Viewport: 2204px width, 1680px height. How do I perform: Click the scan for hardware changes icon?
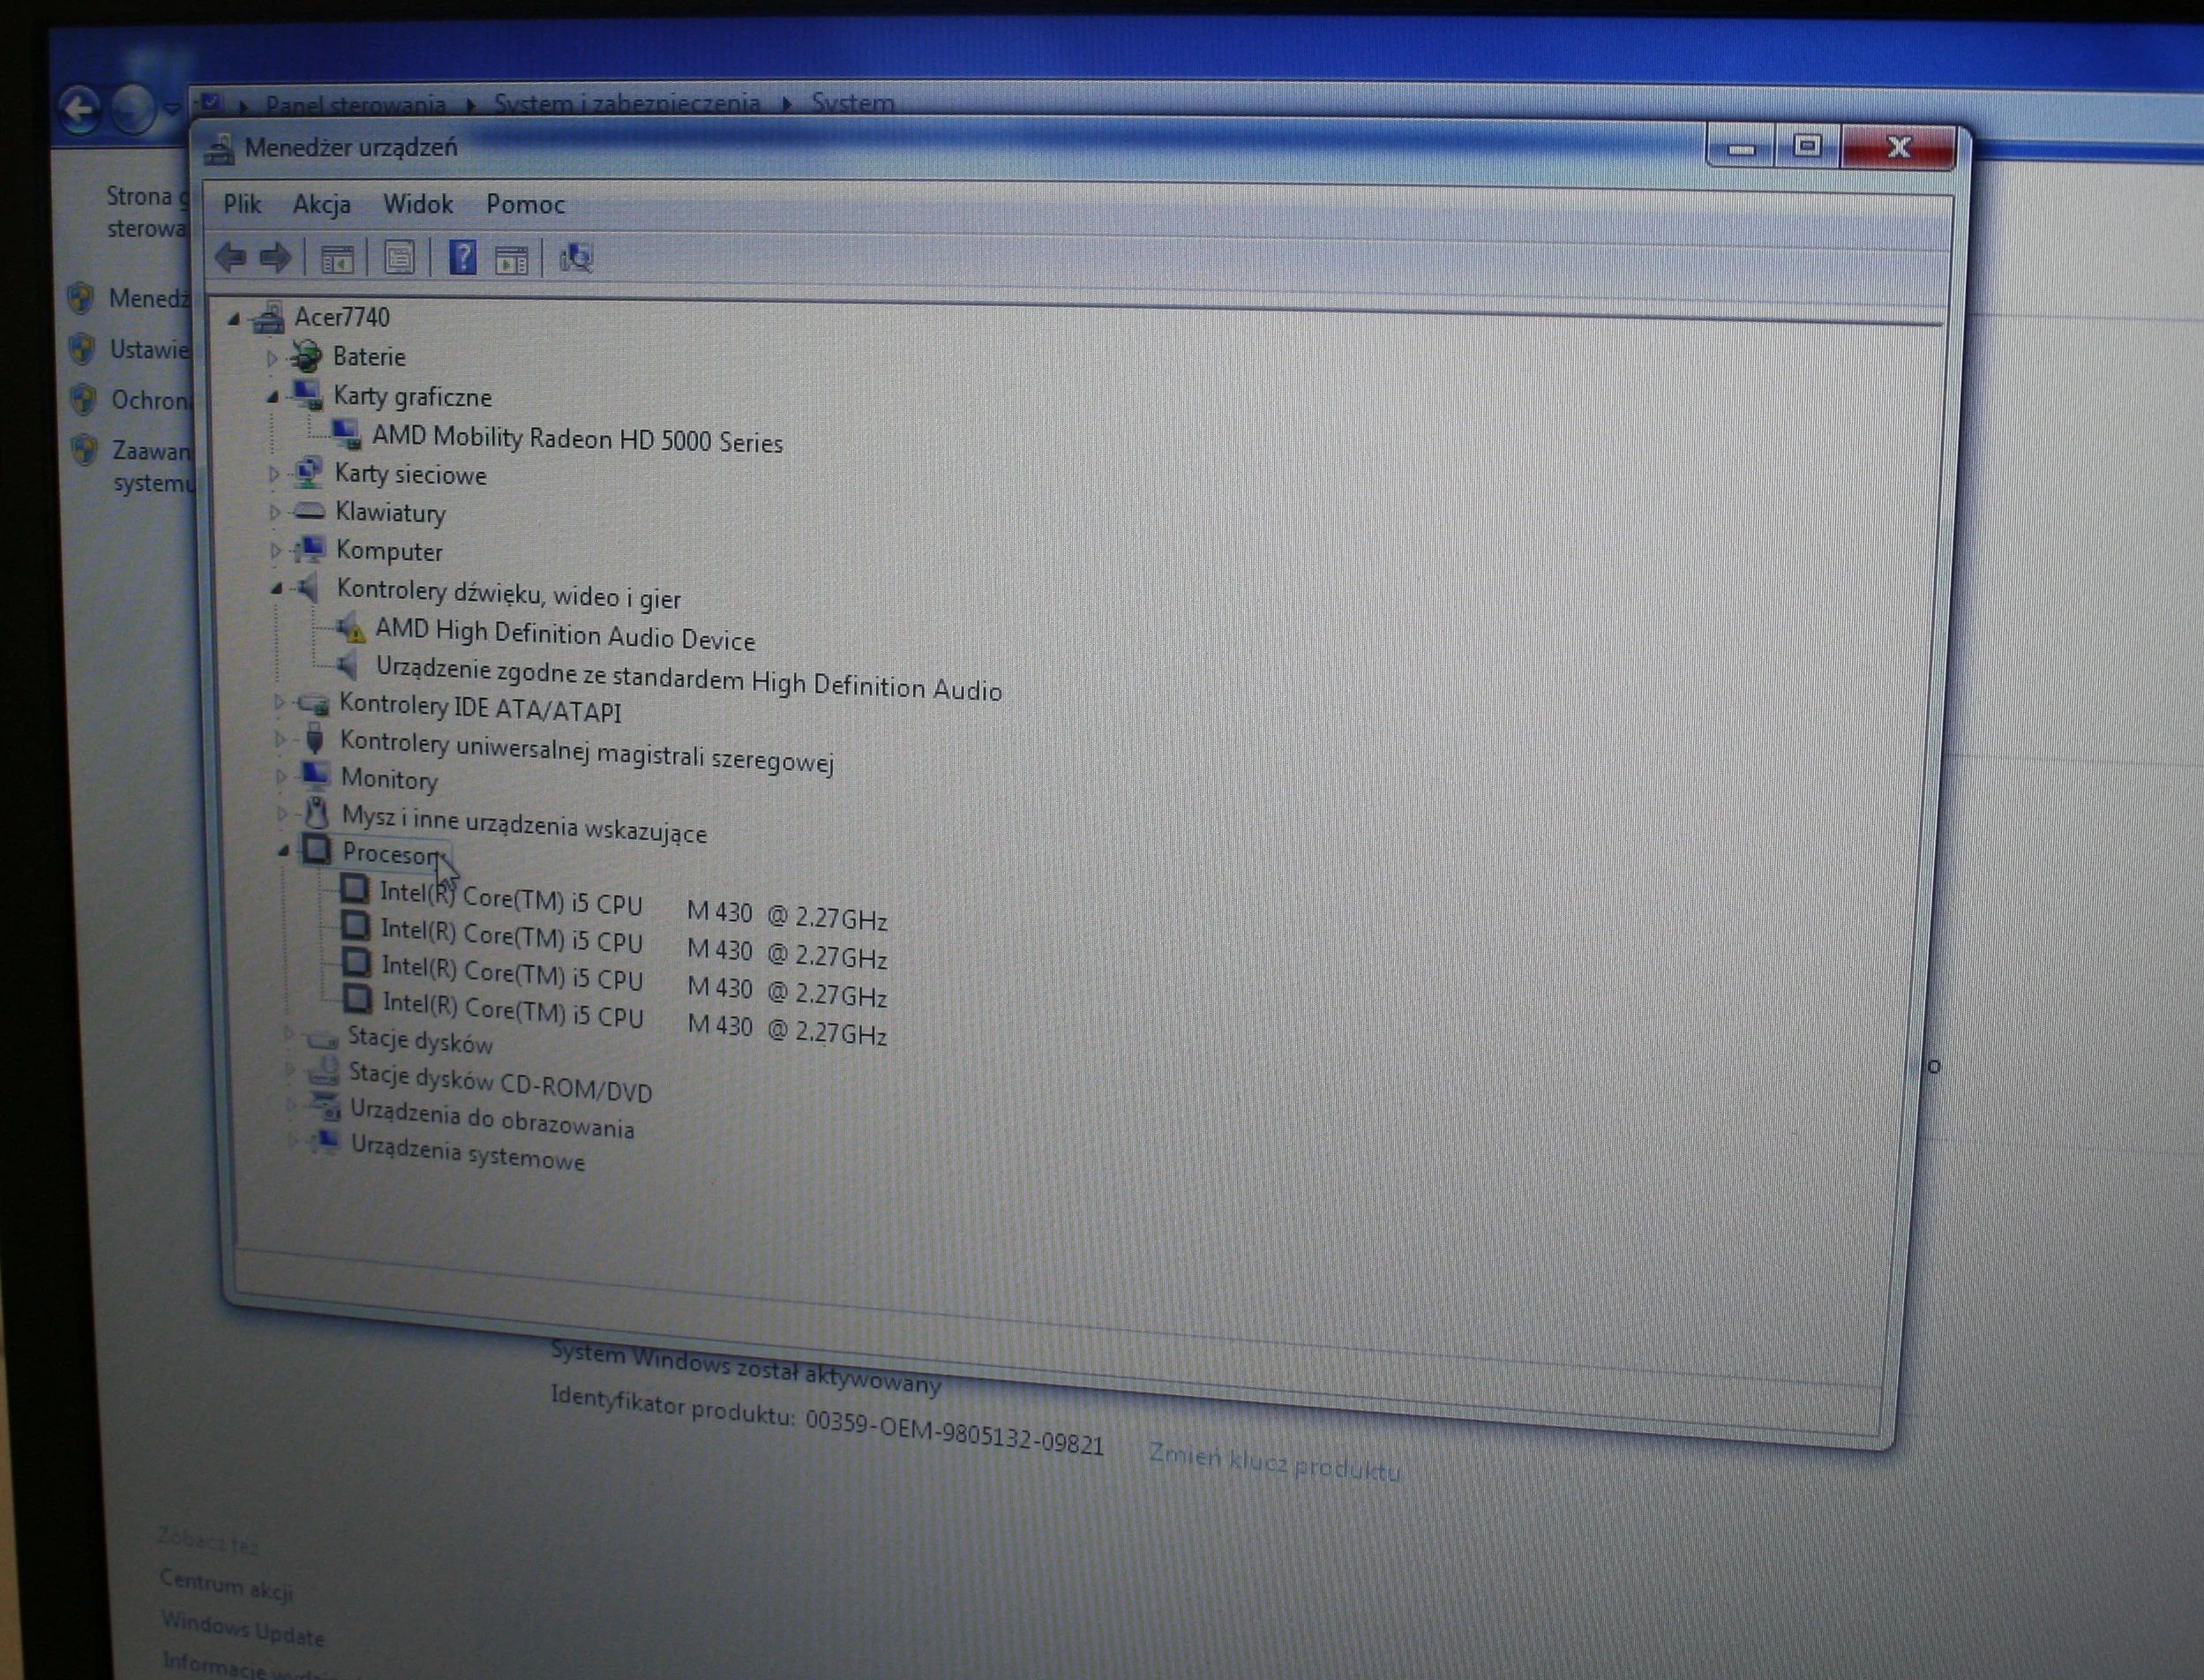[576, 259]
